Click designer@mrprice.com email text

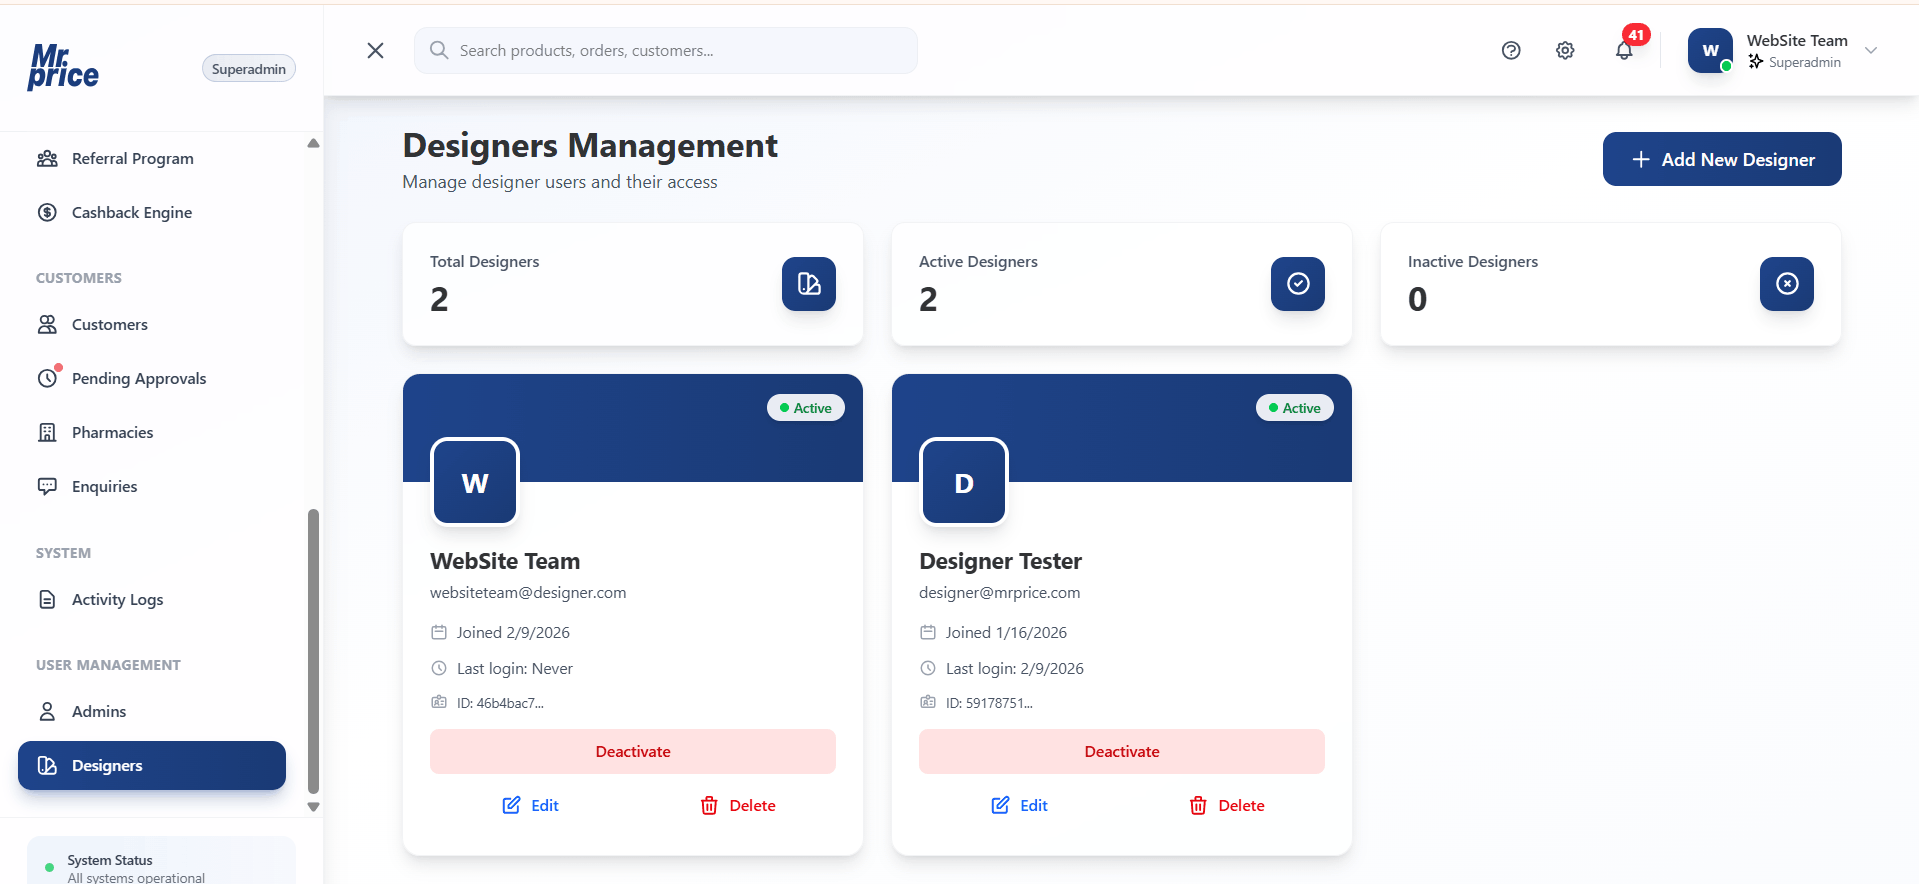1000,592
